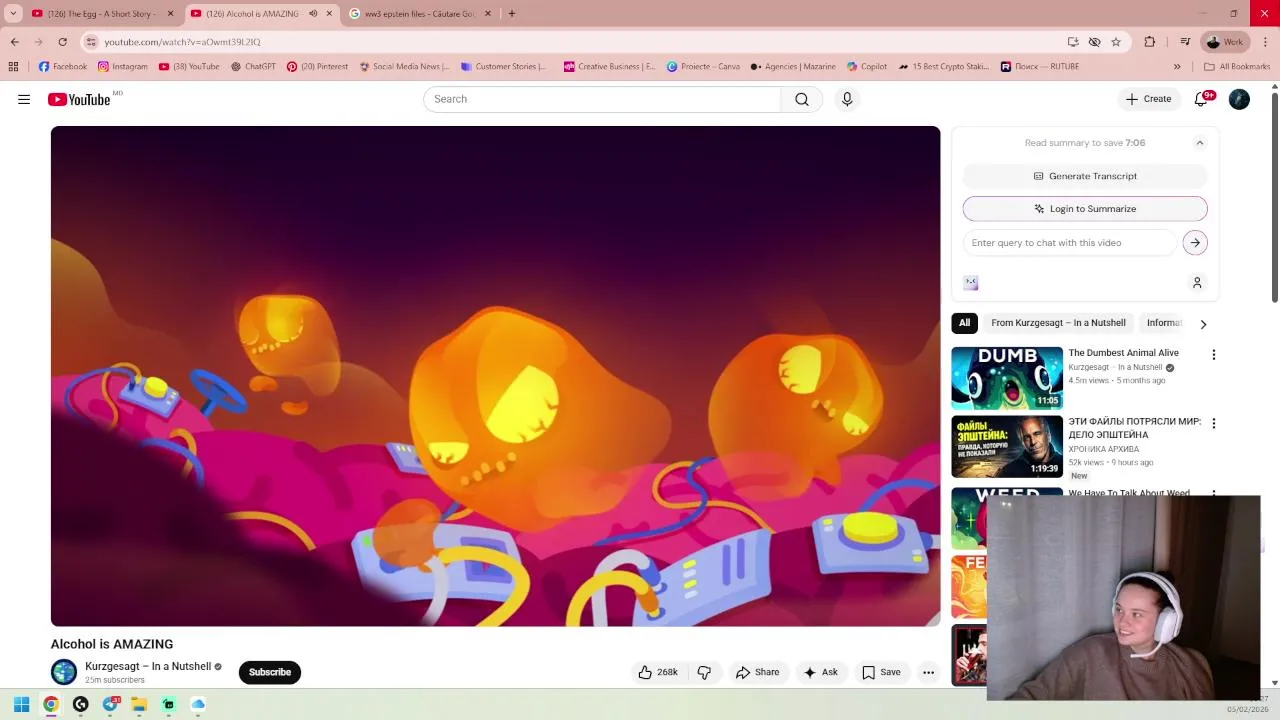This screenshot has height=720, width=1280.
Task: Start voice search with microphone icon
Action: tap(847, 99)
